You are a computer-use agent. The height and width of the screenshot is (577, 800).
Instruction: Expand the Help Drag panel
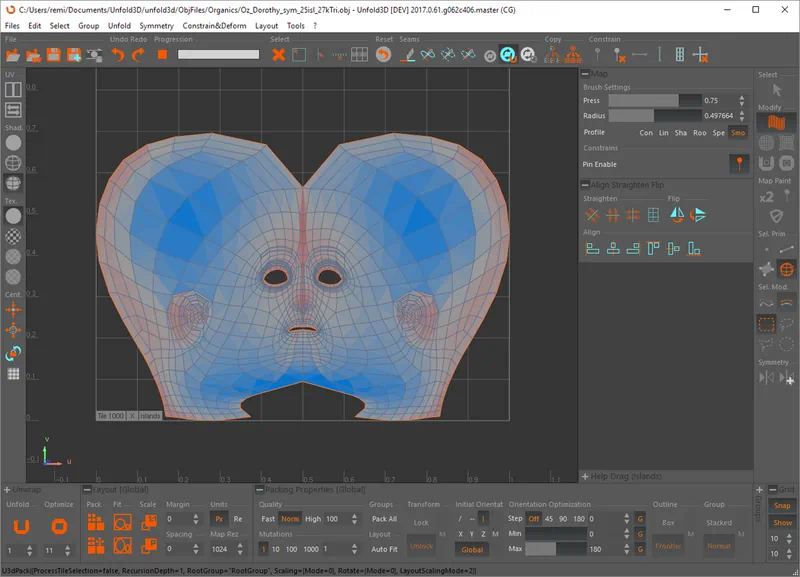585,477
